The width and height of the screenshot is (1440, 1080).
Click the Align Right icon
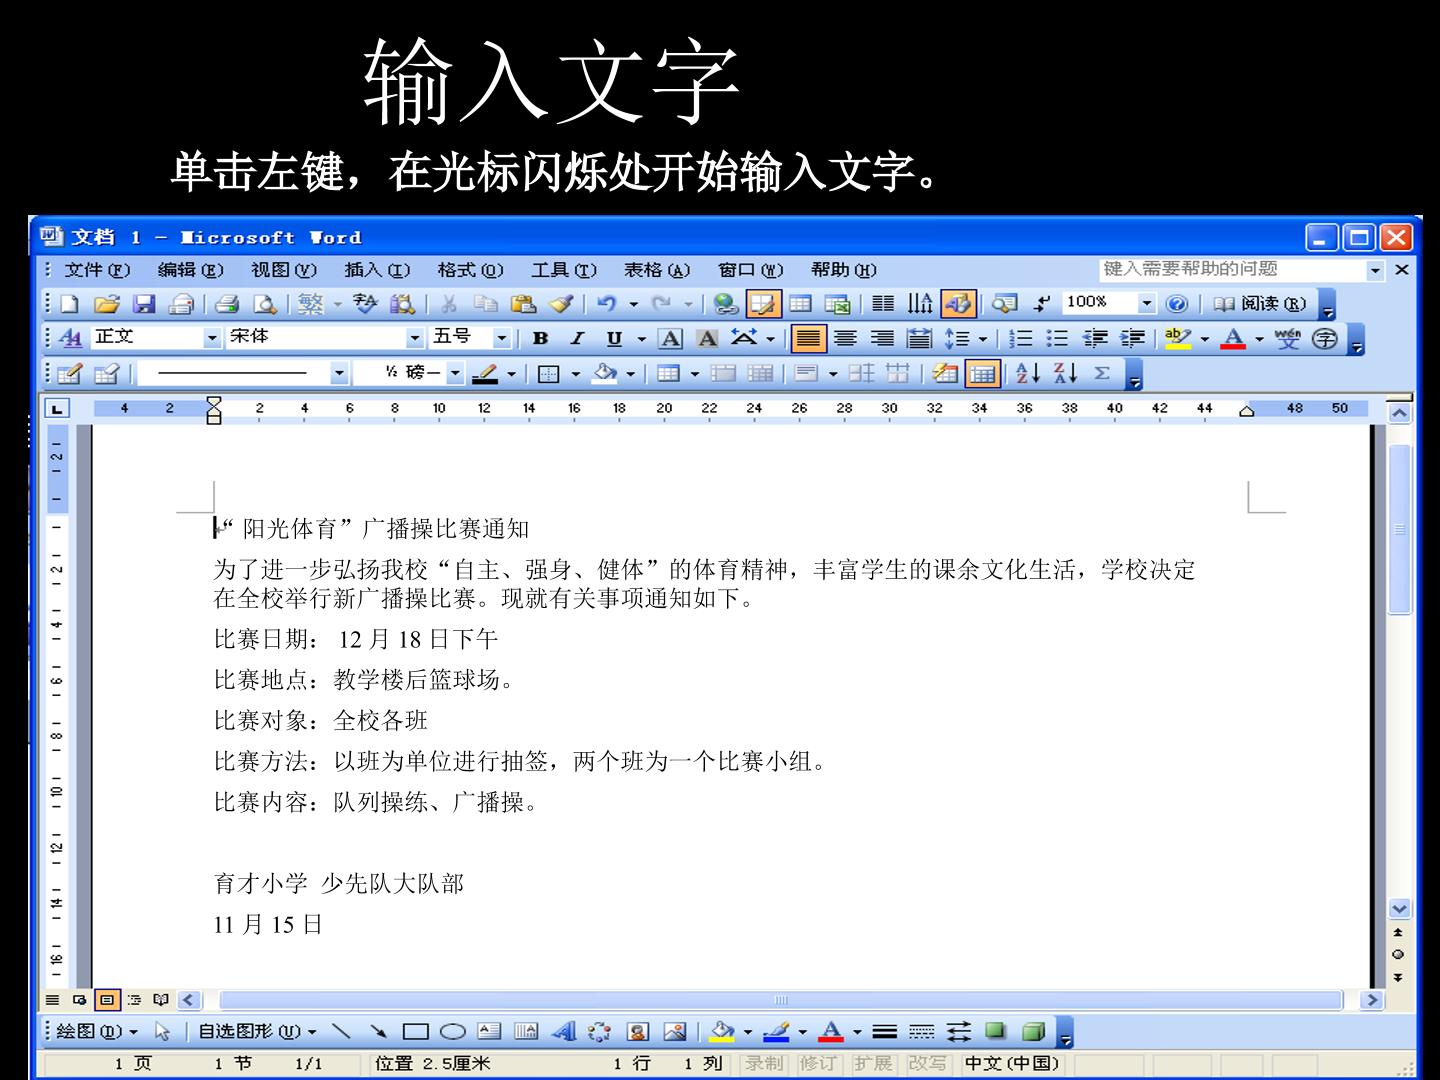882,339
